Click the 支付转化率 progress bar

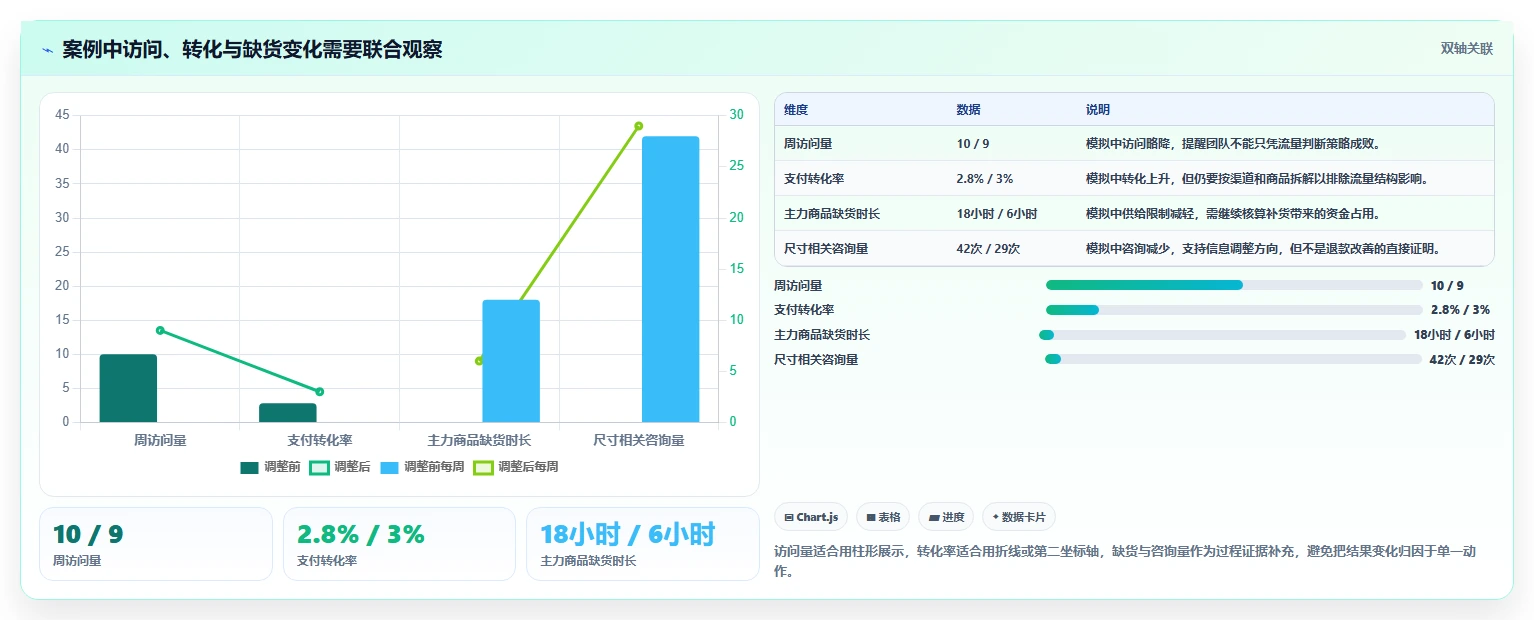click(x=1234, y=310)
